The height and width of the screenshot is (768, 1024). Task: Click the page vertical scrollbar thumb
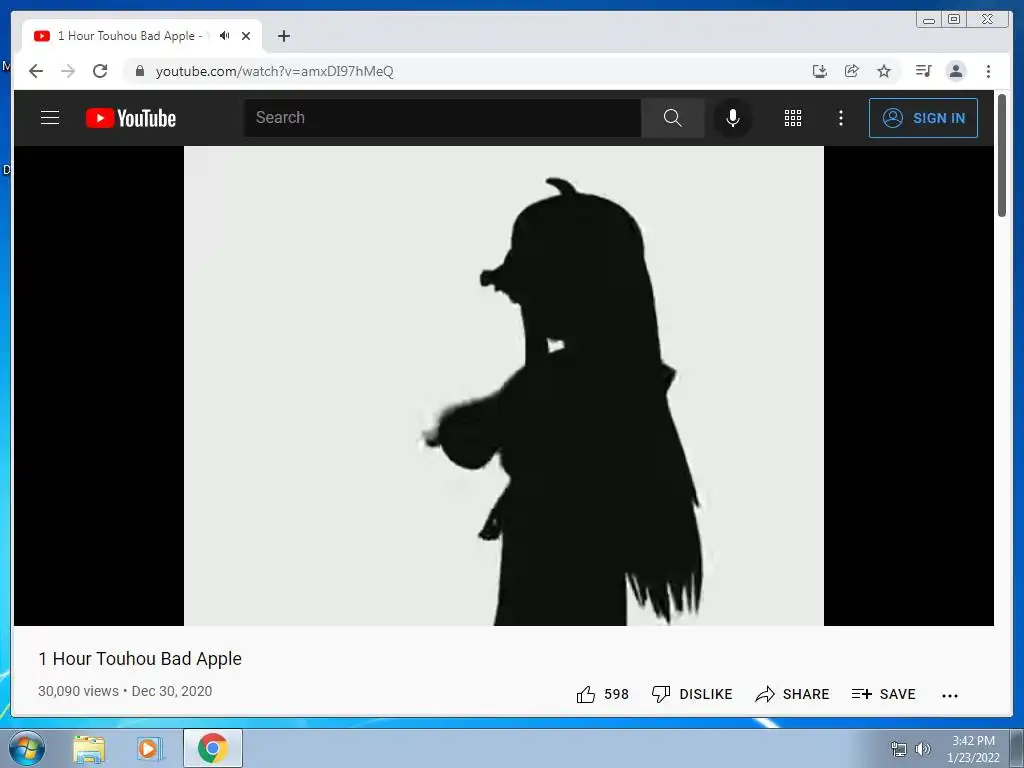pyautogui.click(x=1002, y=155)
